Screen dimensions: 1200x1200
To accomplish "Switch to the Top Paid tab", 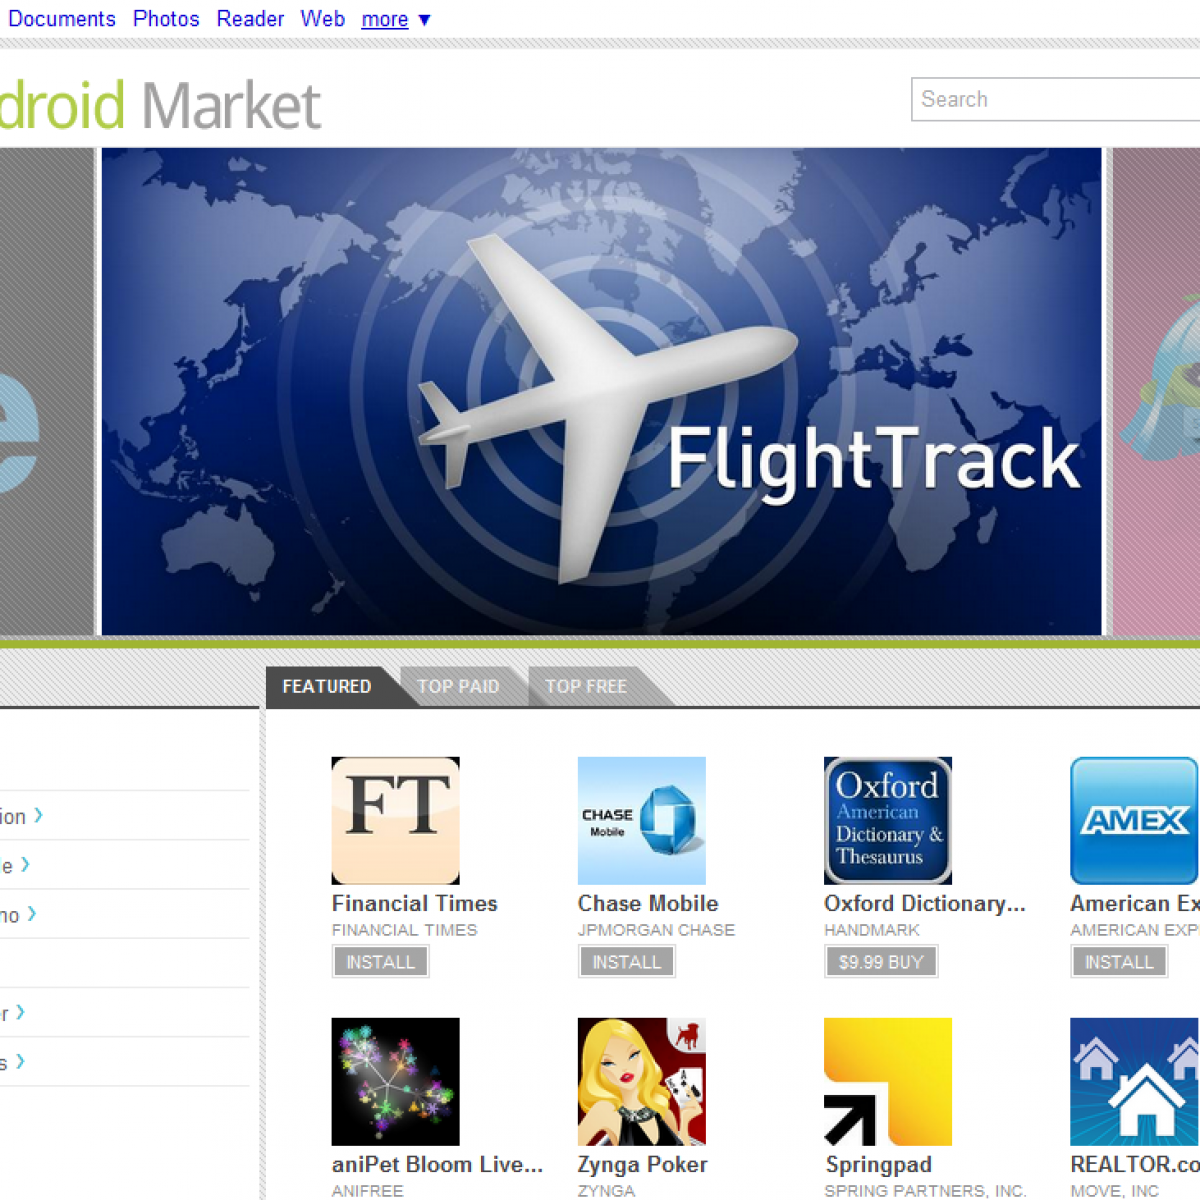I will click(x=458, y=687).
